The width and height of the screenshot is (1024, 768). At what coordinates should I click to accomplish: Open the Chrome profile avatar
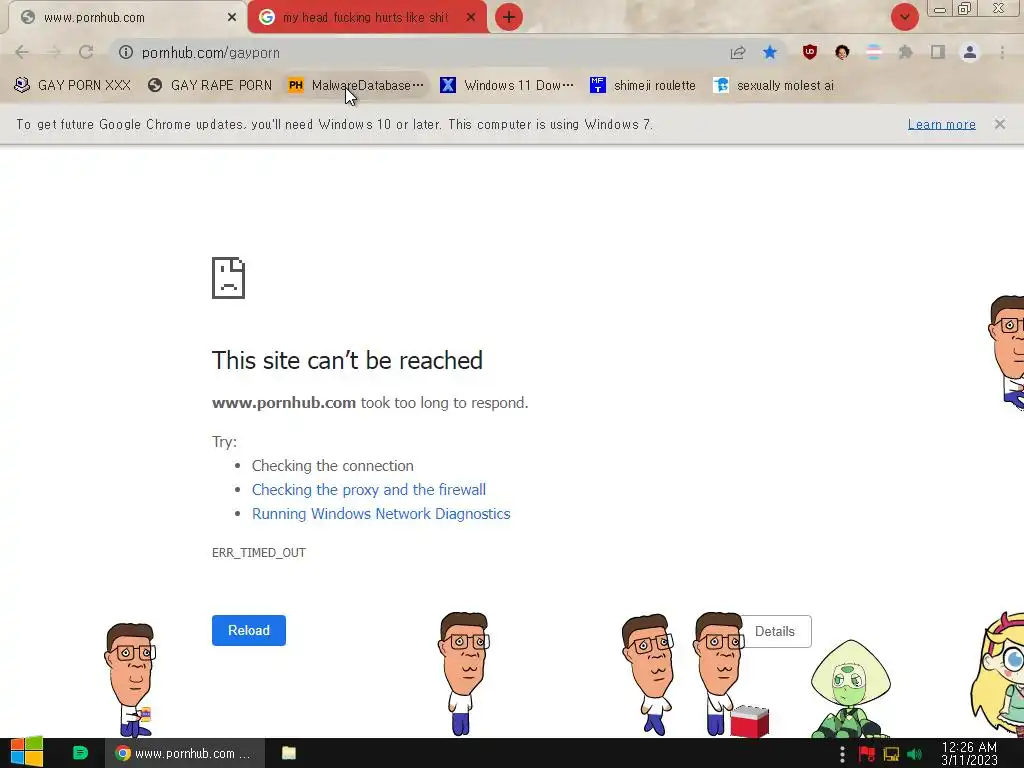click(x=970, y=52)
